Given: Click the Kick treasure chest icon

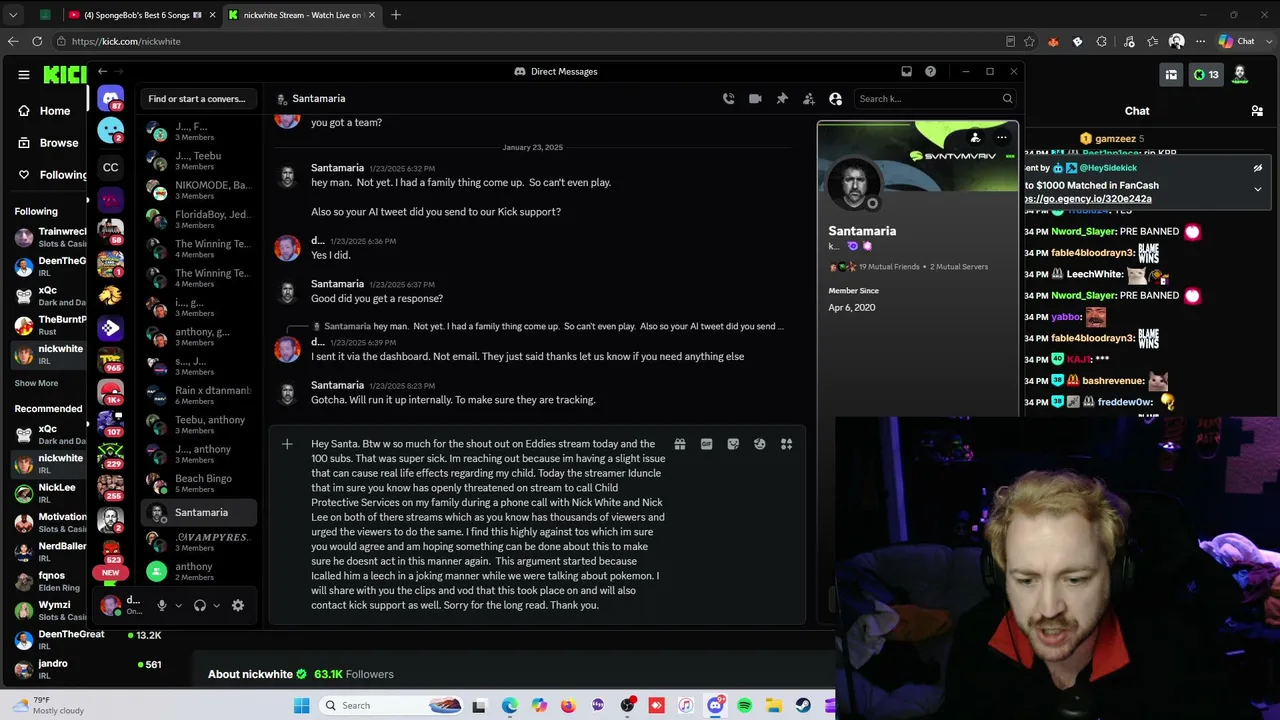Looking at the screenshot, I should click(x=1171, y=75).
